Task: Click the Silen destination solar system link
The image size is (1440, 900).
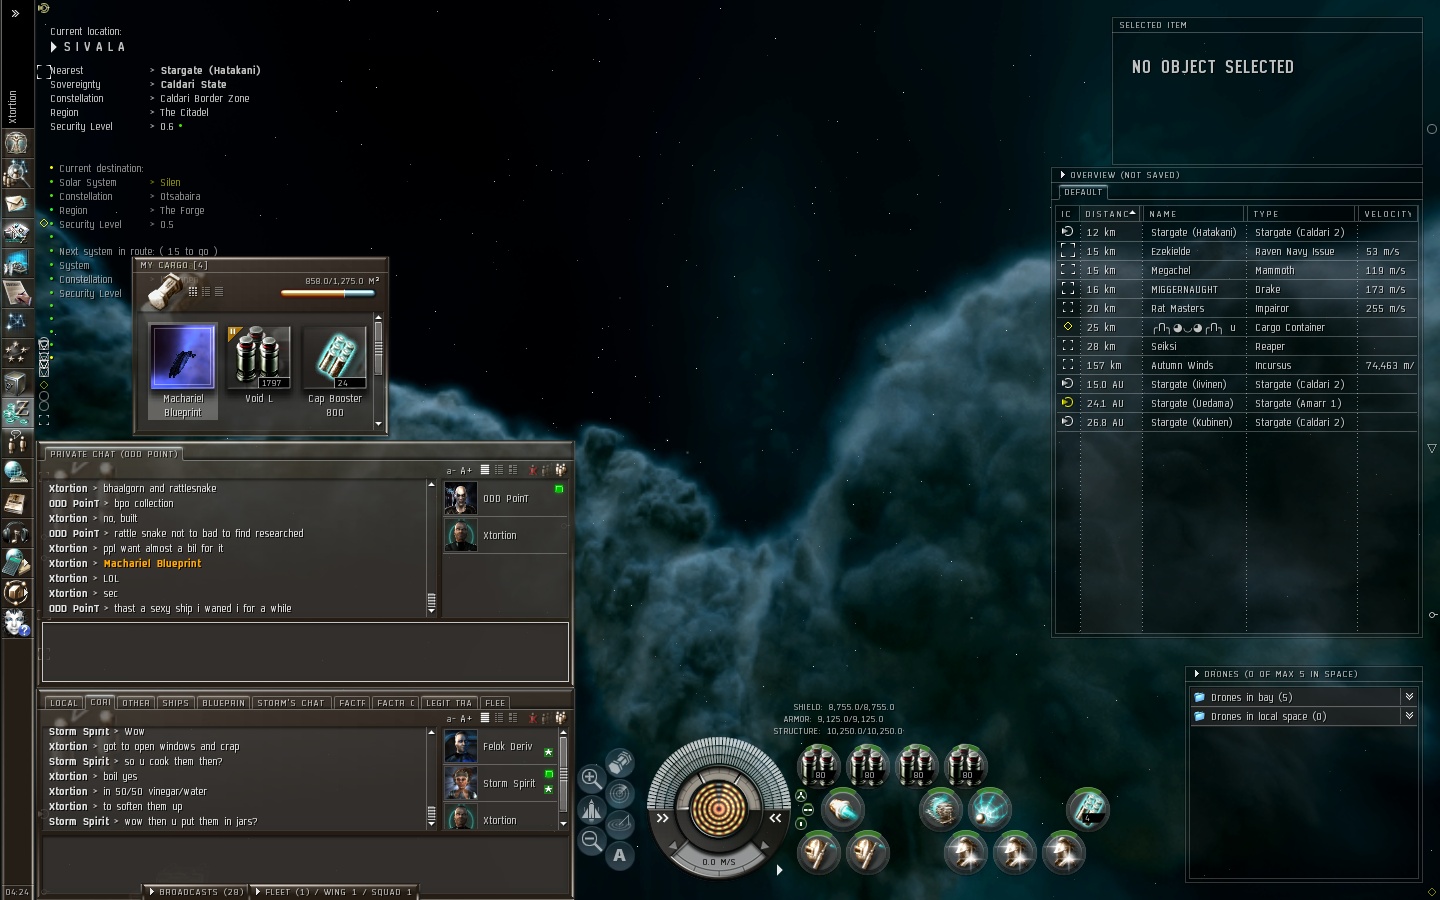Action: click(x=171, y=183)
